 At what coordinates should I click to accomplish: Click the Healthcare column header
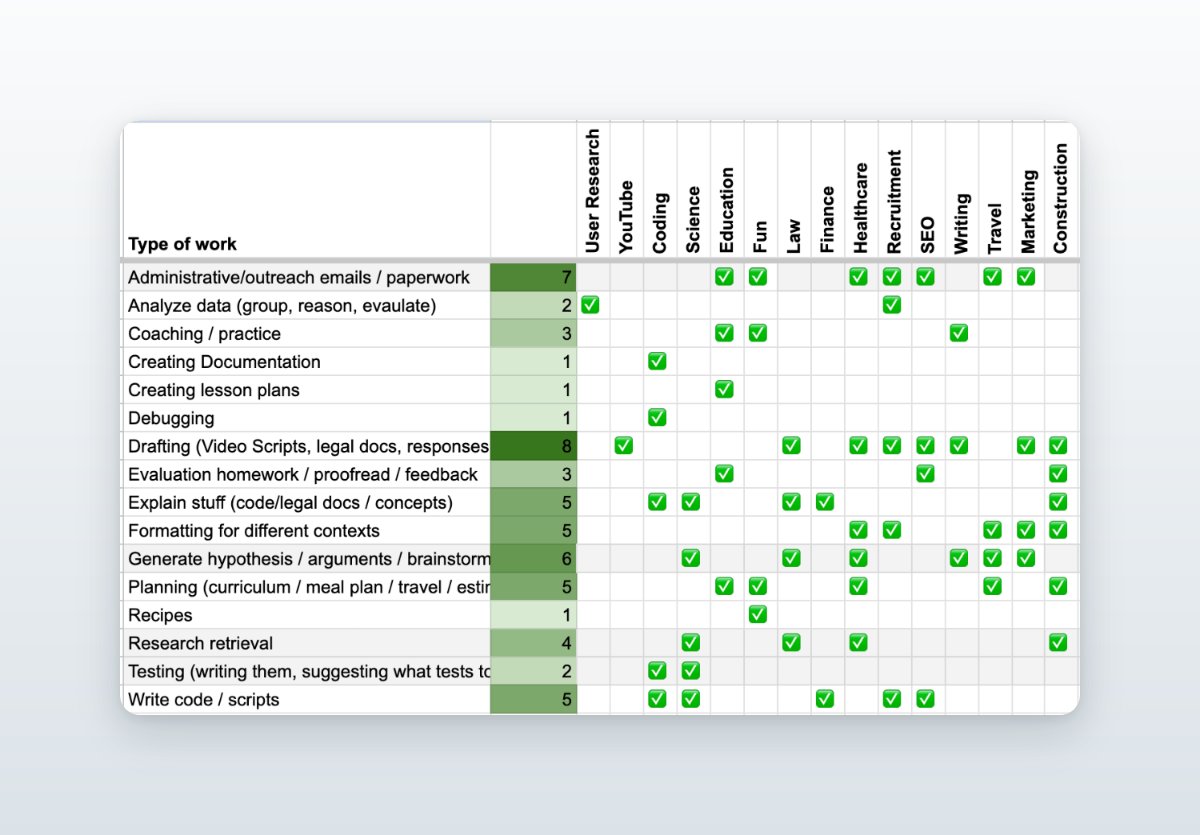(x=860, y=207)
